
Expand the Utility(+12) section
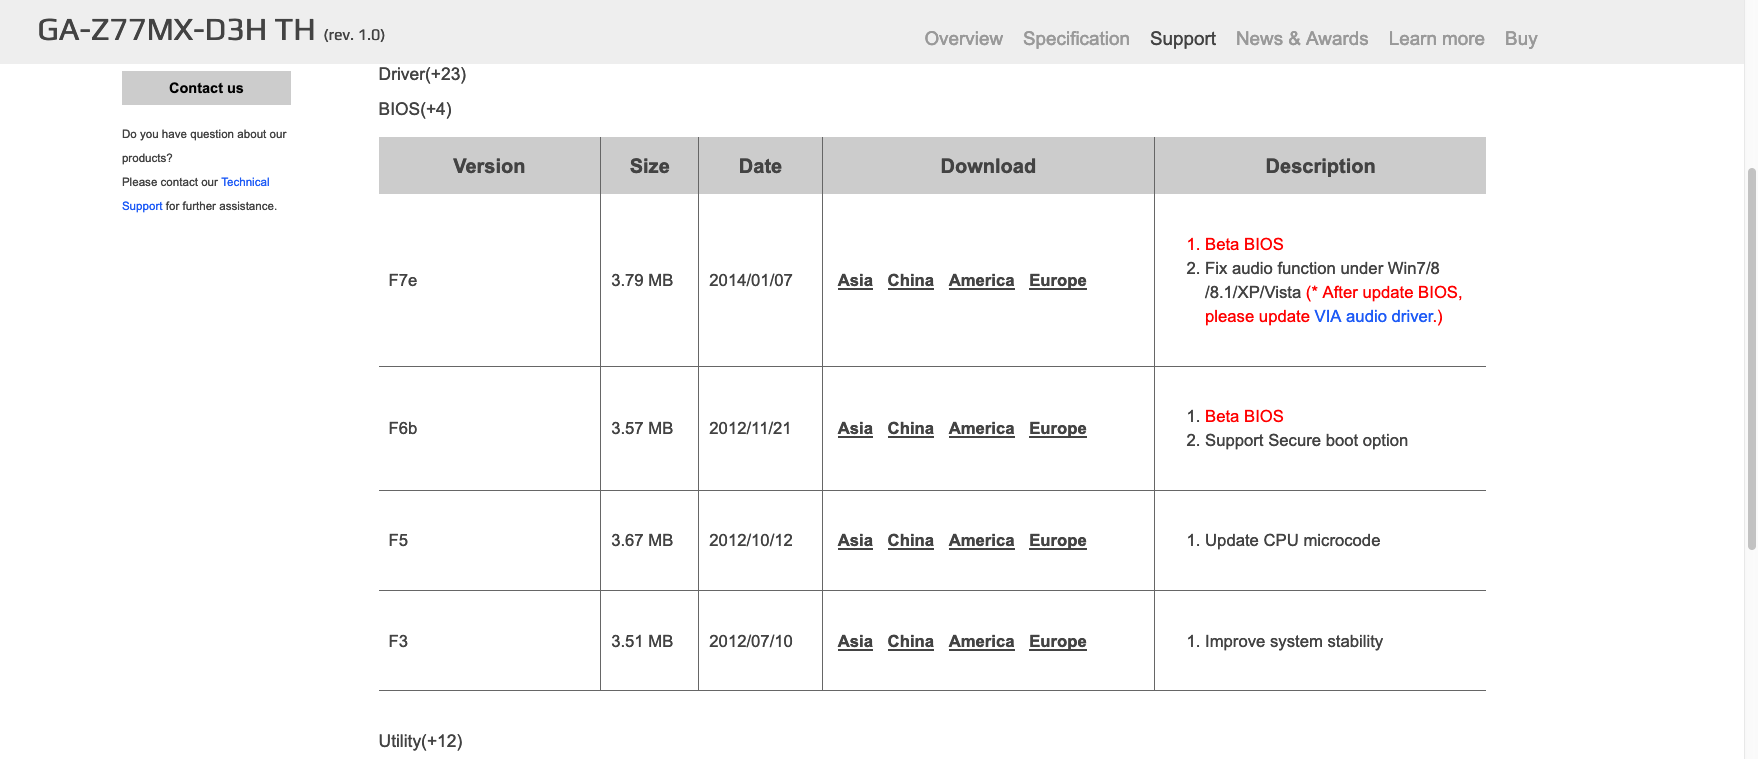pyautogui.click(x=420, y=741)
